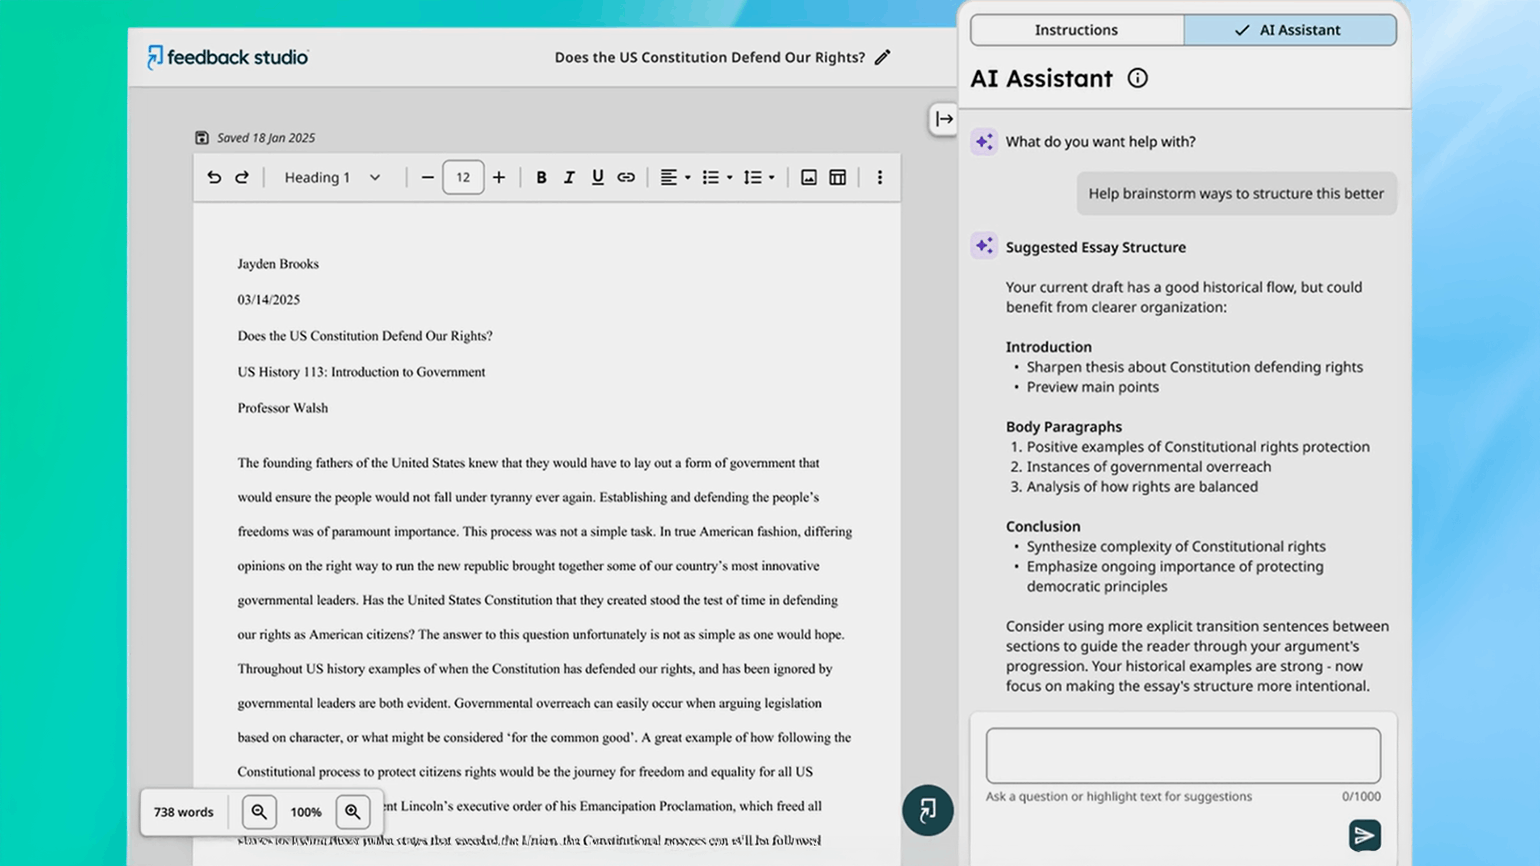Insert a table
The image size is (1540, 866).
point(838,177)
